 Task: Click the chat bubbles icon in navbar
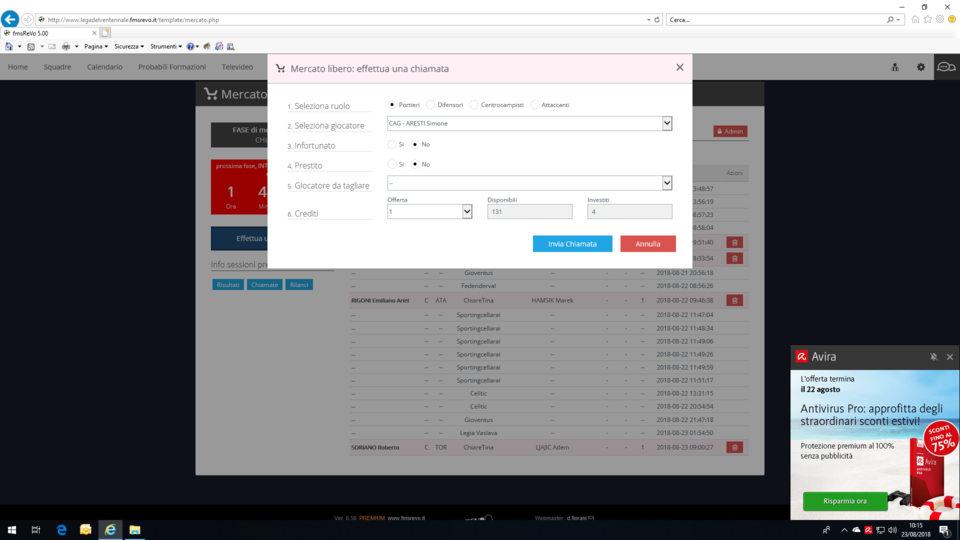tap(945, 67)
